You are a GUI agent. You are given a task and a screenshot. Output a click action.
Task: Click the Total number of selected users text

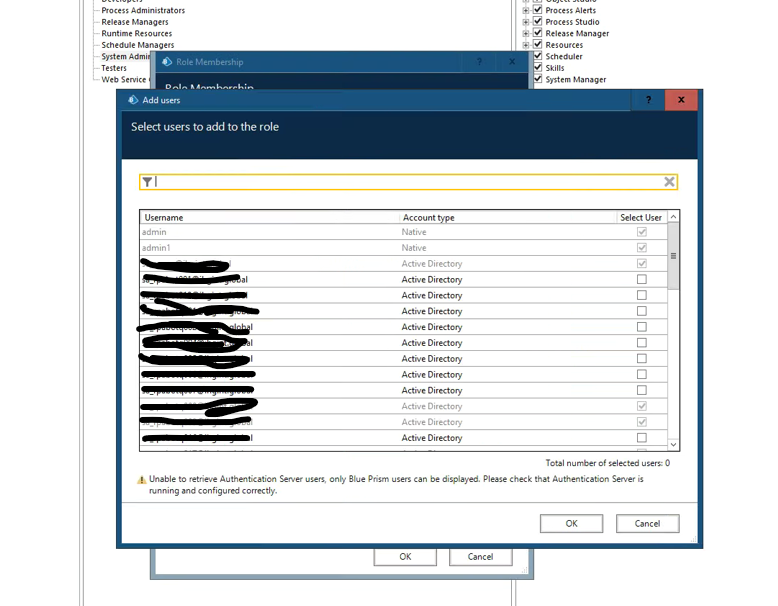click(608, 463)
